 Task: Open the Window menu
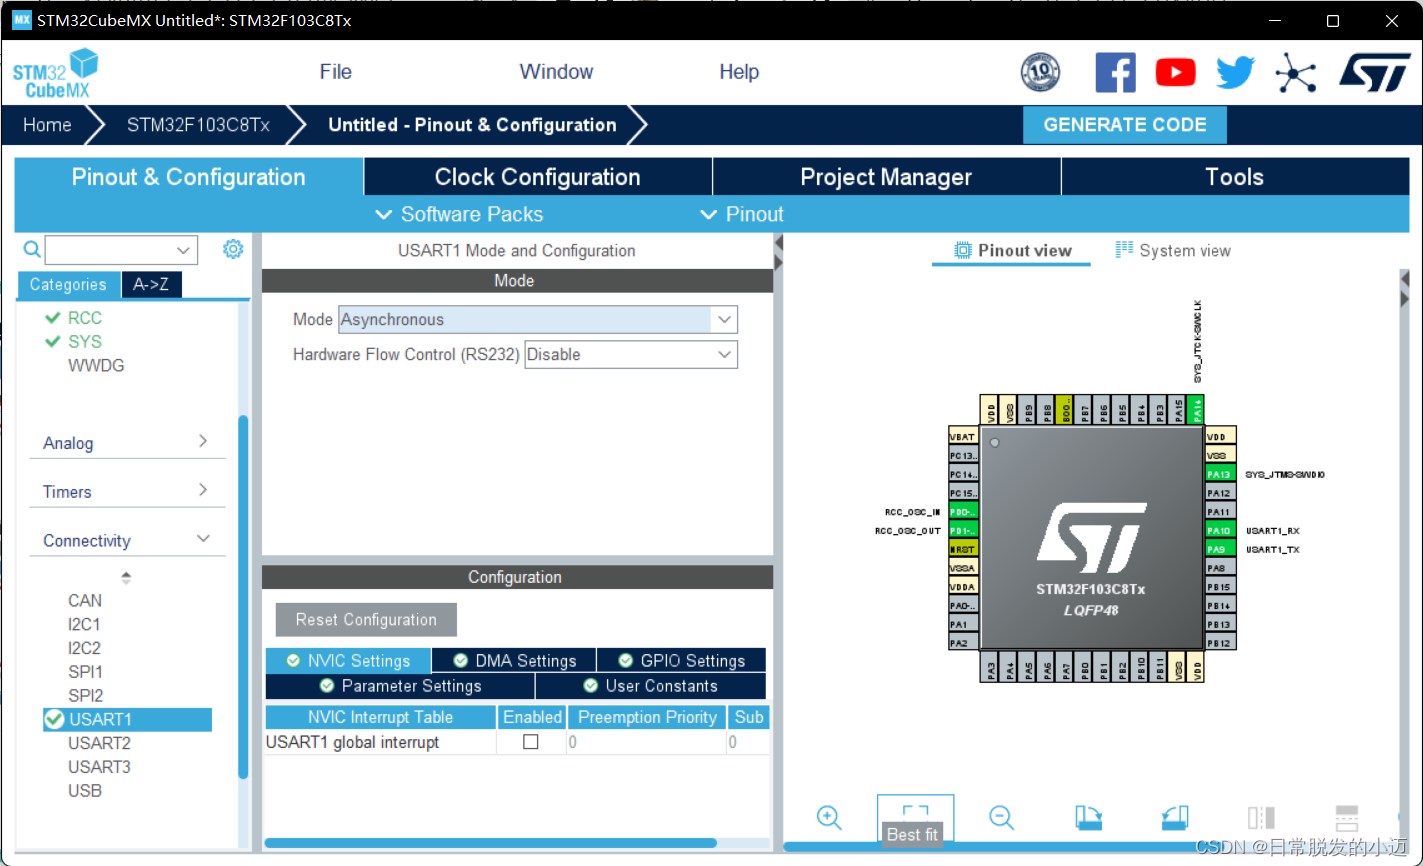556,72
